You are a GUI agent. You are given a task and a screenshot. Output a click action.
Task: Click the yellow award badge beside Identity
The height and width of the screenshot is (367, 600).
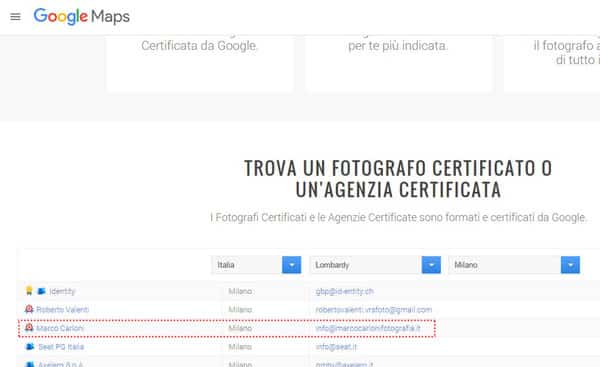(x=29, y=291)
